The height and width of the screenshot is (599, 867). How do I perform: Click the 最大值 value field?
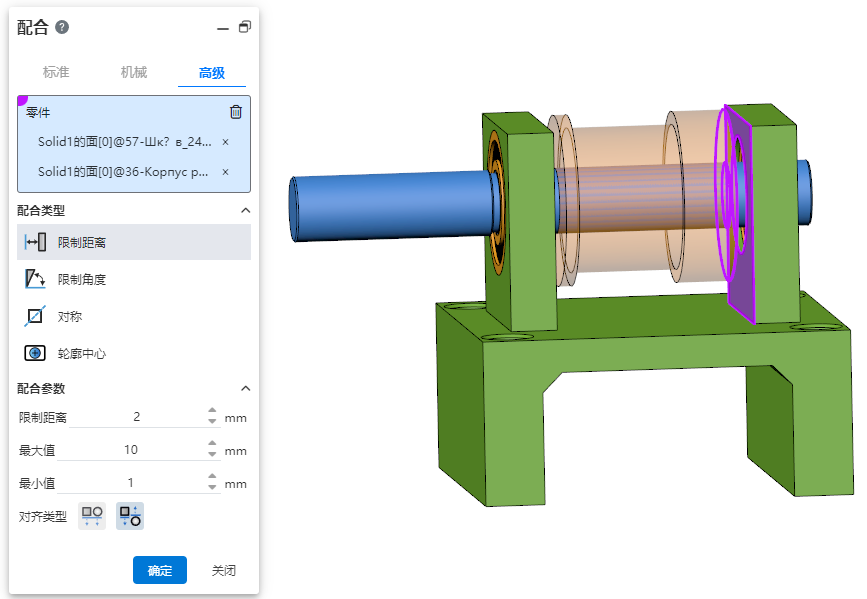click(x=131, y=450)
